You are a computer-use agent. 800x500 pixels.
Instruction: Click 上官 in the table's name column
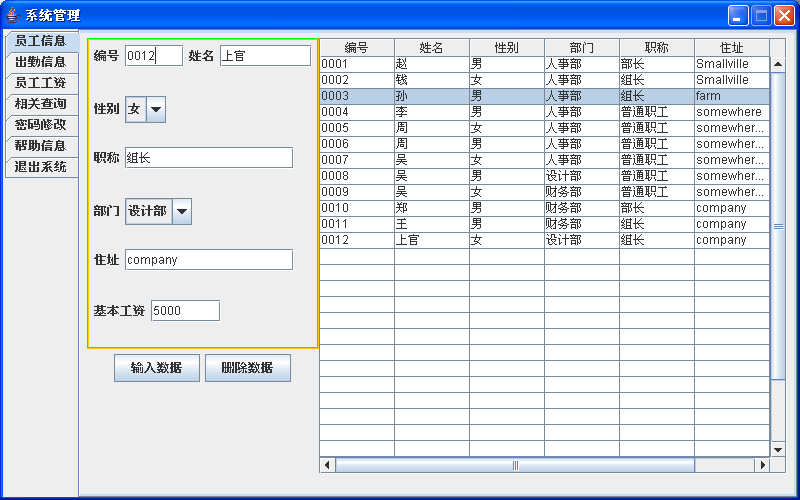tap(432, 240)
